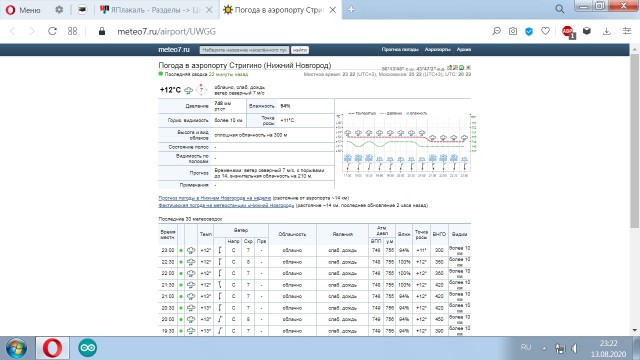Click the Облачность column header
The height and width of the screenshot is (360, 640).
coord(292,234)
